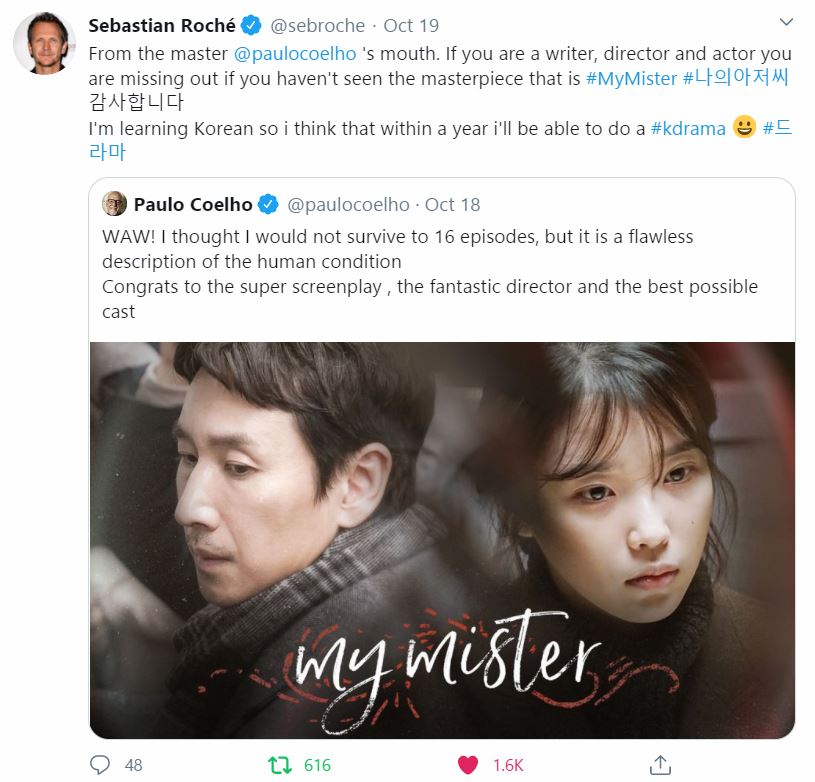Open the #나의아저씨 hashtag
The height and width of the screenshot is (782, 815).
pos(735,77)
